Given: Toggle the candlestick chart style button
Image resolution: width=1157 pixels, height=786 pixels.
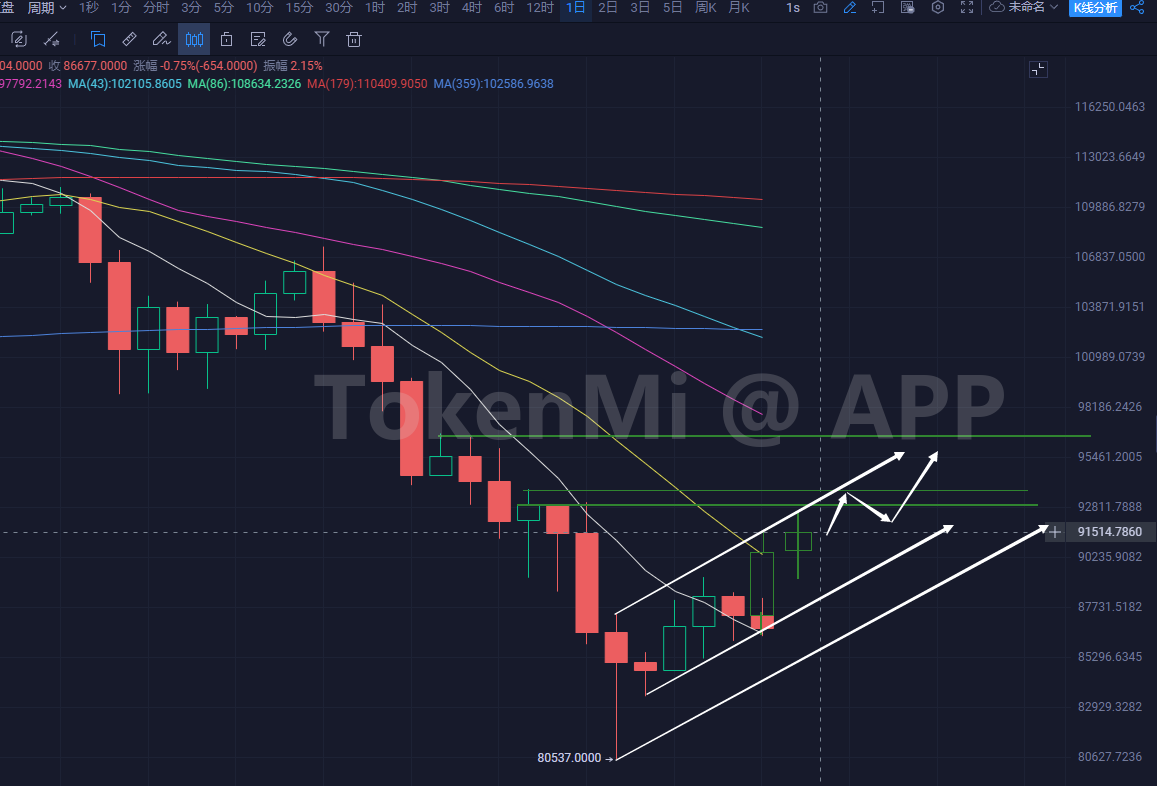Looking at the screenshot, I should 194,40.
